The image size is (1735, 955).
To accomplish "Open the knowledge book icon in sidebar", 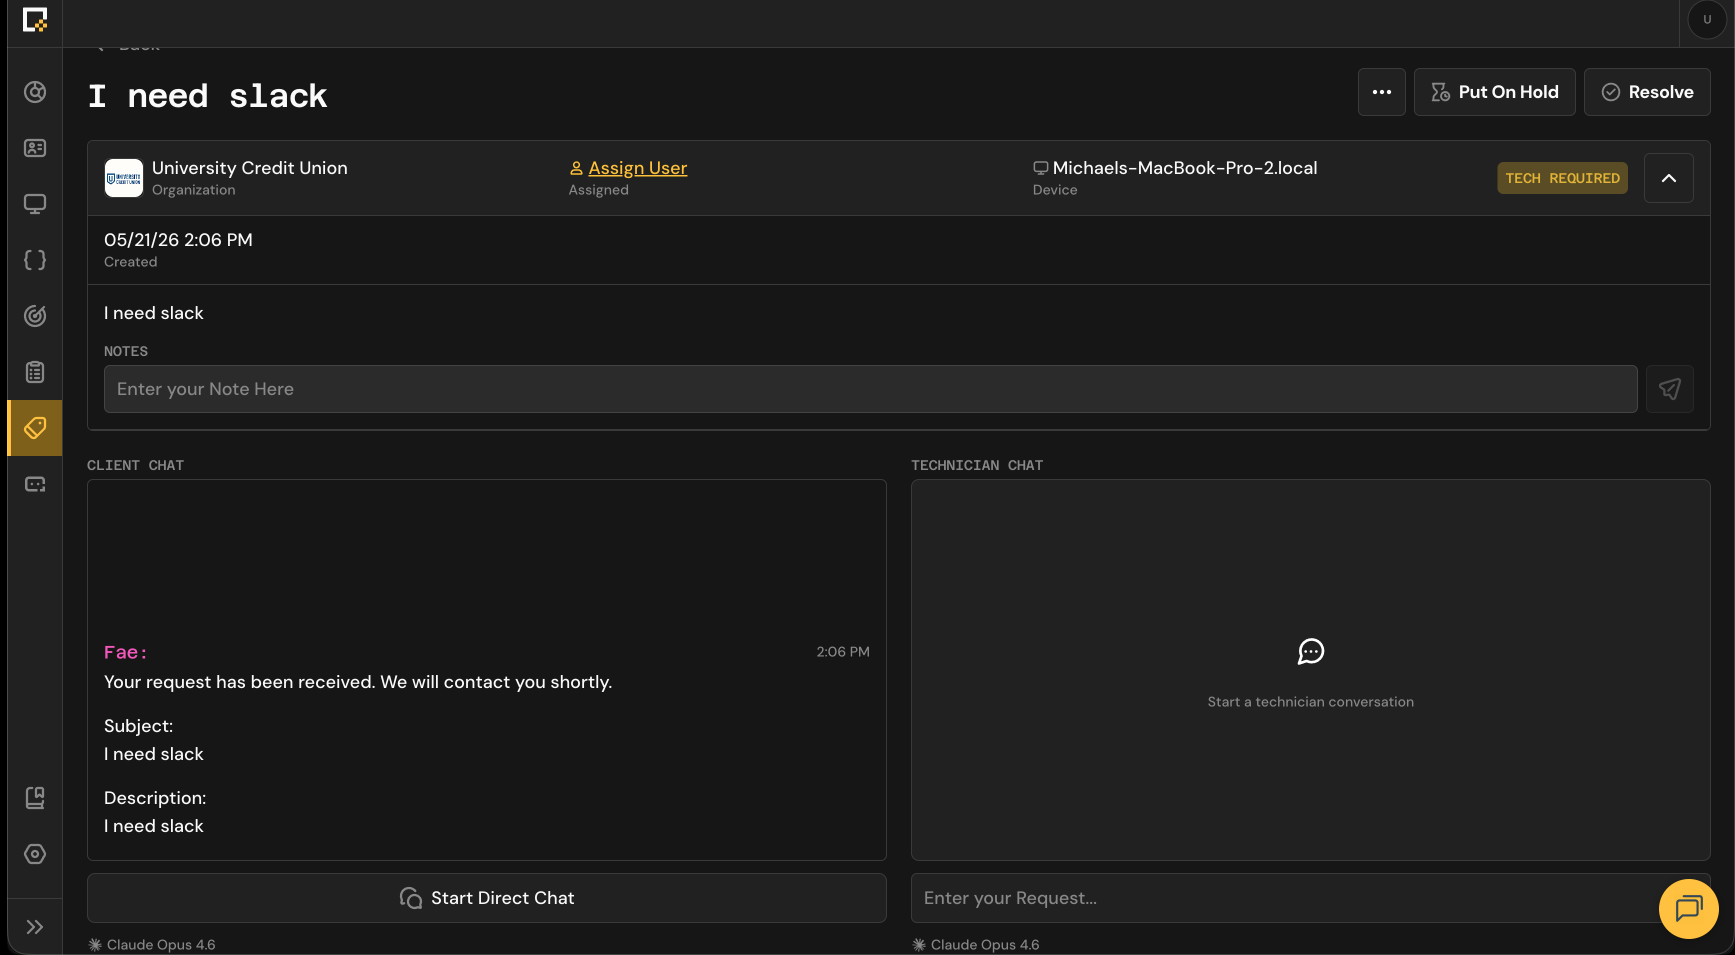I will tap(35, 798).
